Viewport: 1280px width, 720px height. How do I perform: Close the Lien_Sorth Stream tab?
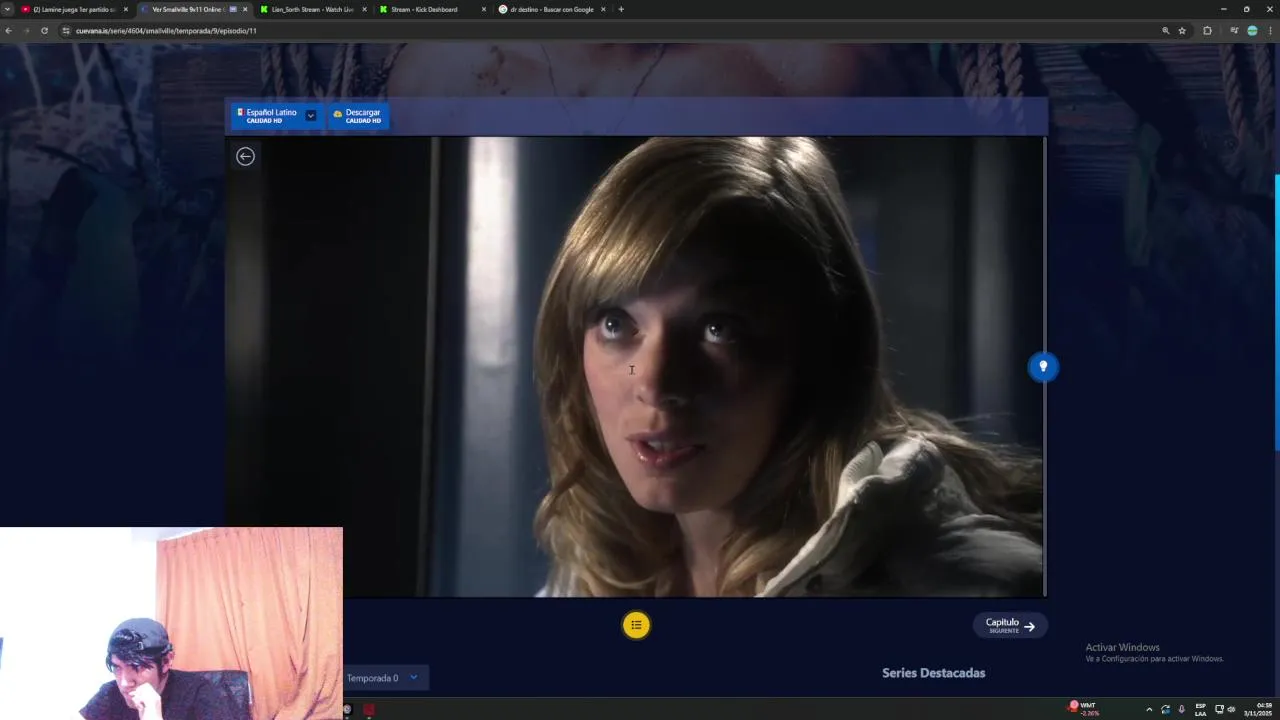click(x=364, y=9)
